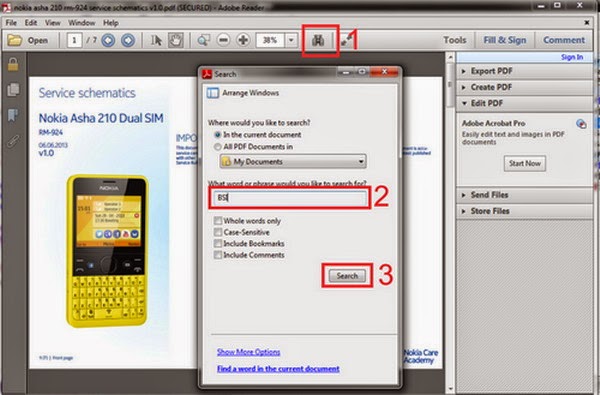Open the Edit menu

31,23
